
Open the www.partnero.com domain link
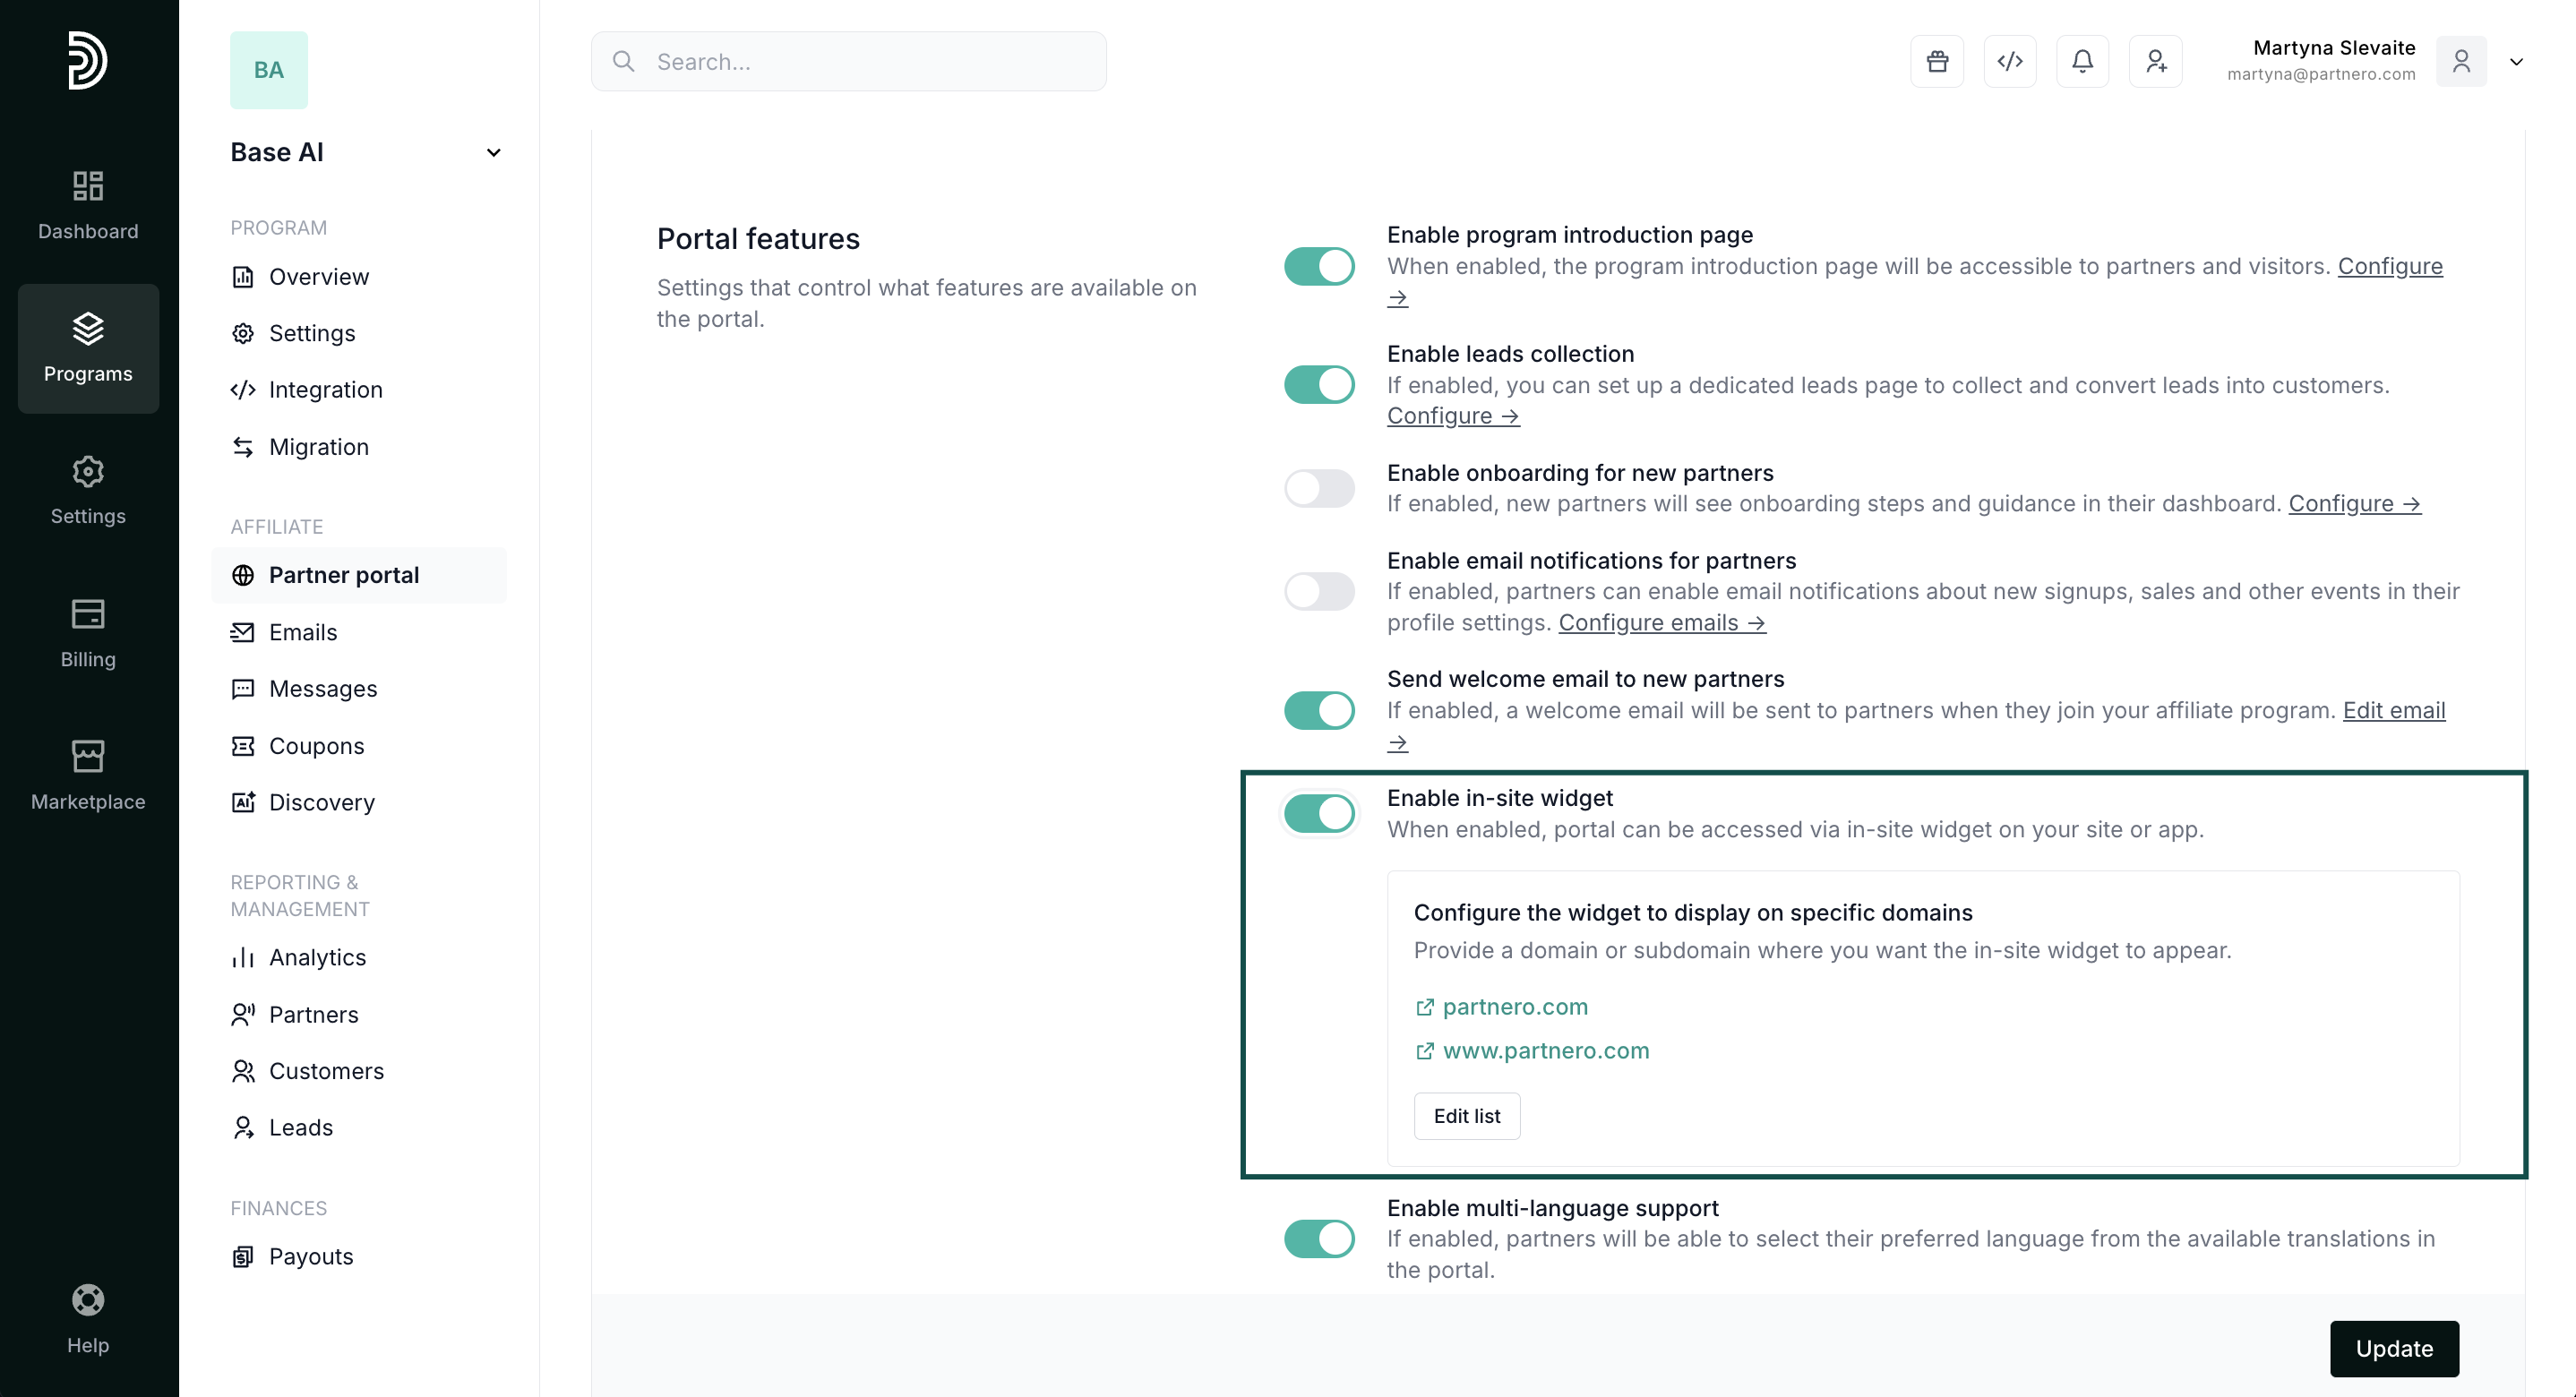coord(1545,1051)
